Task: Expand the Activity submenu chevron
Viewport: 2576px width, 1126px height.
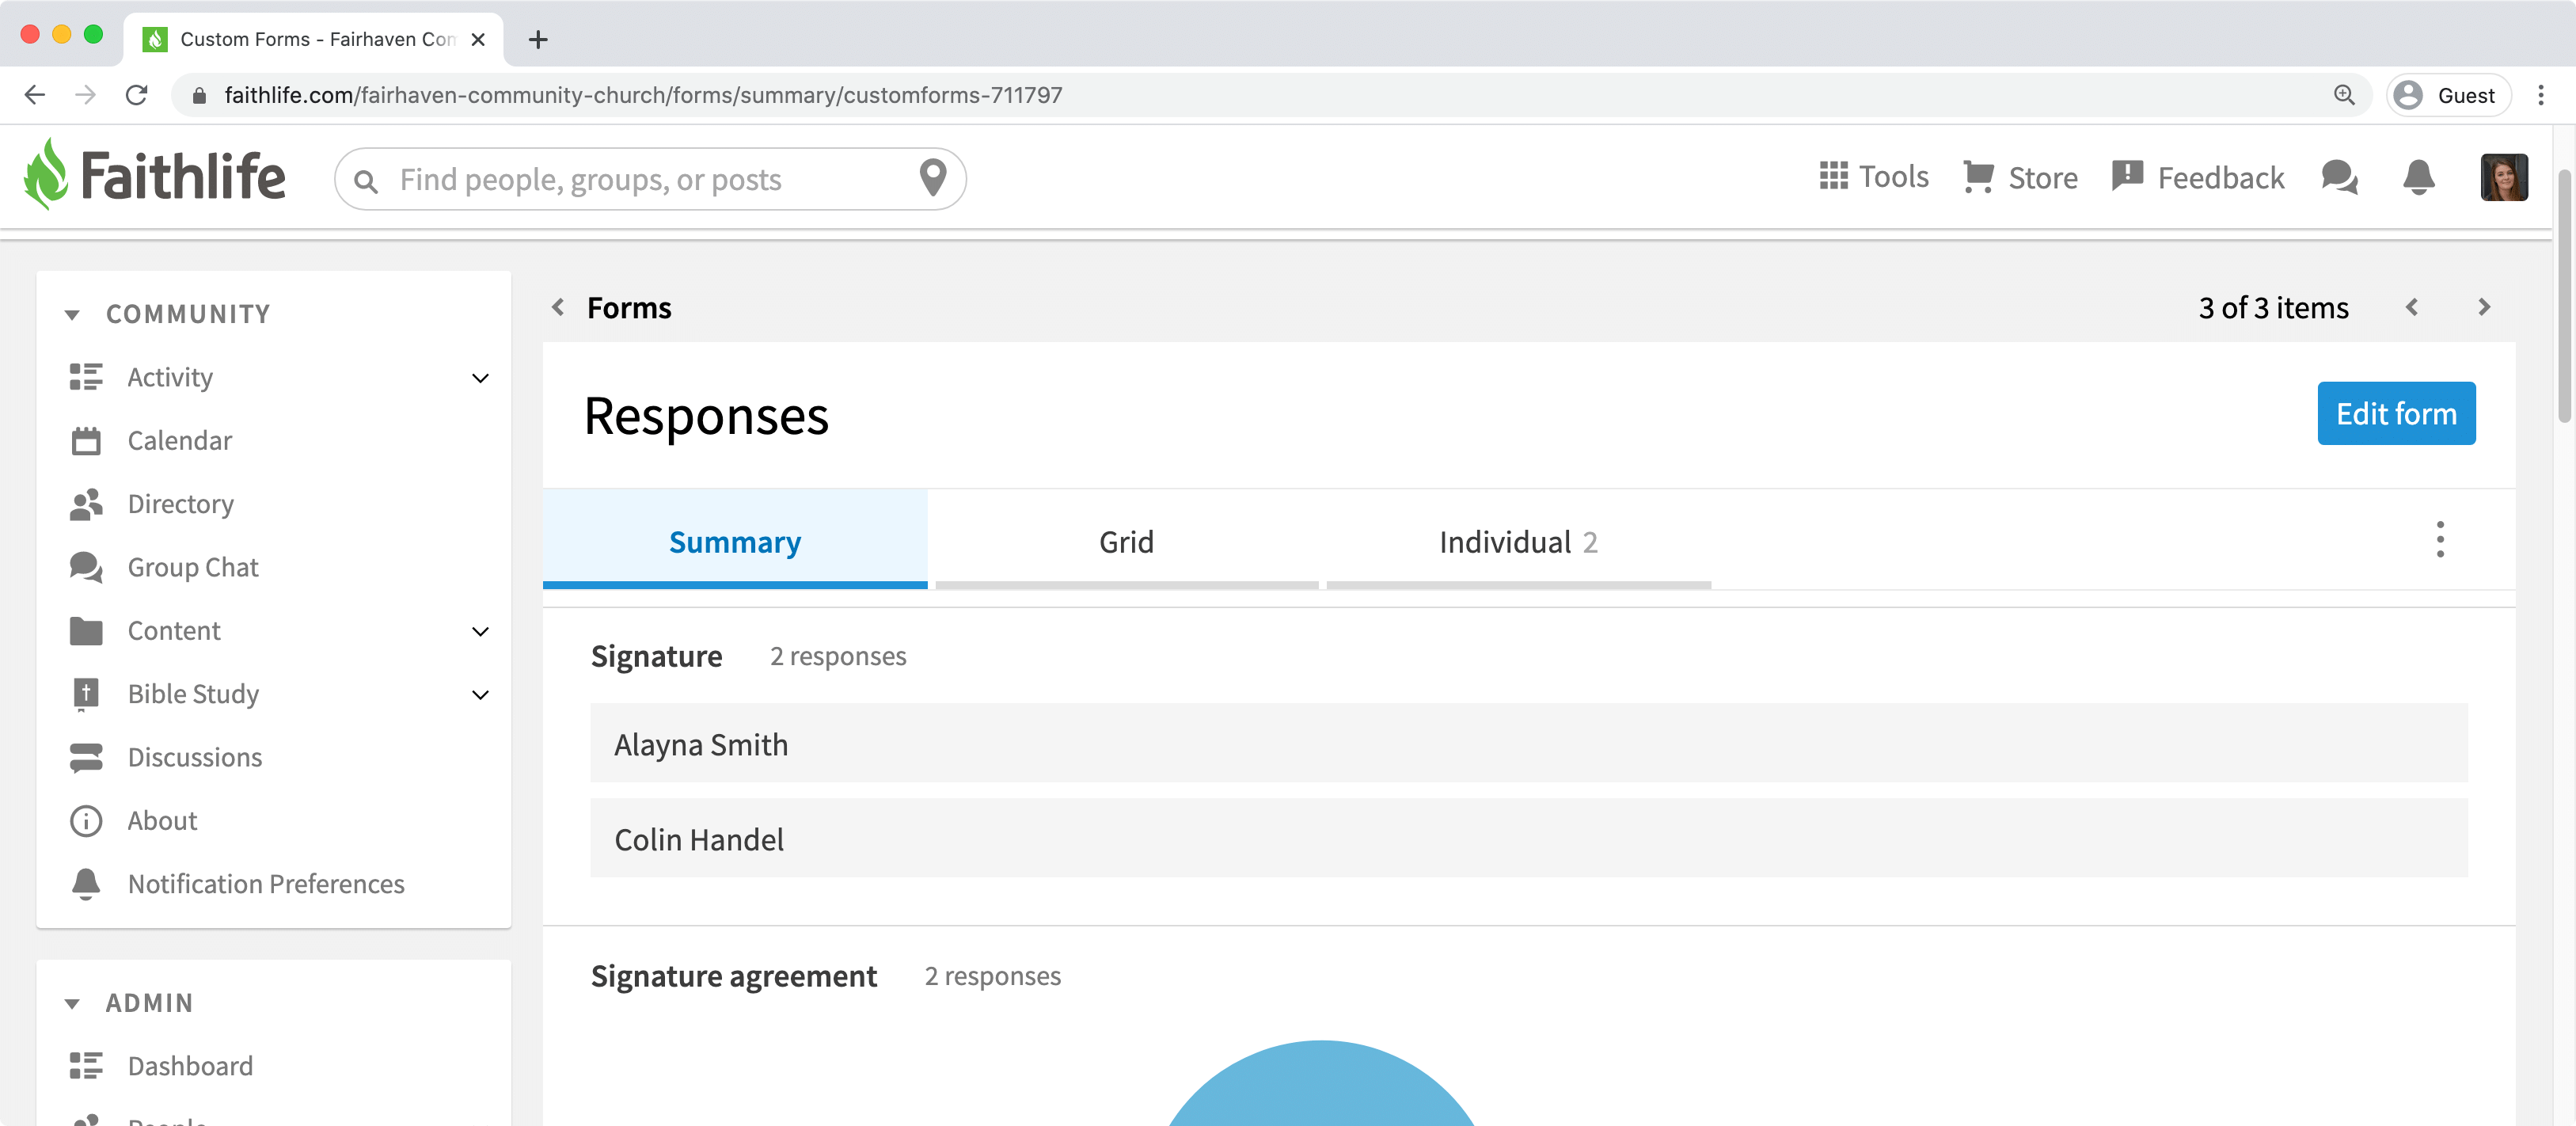Action: tap(480, 378)
